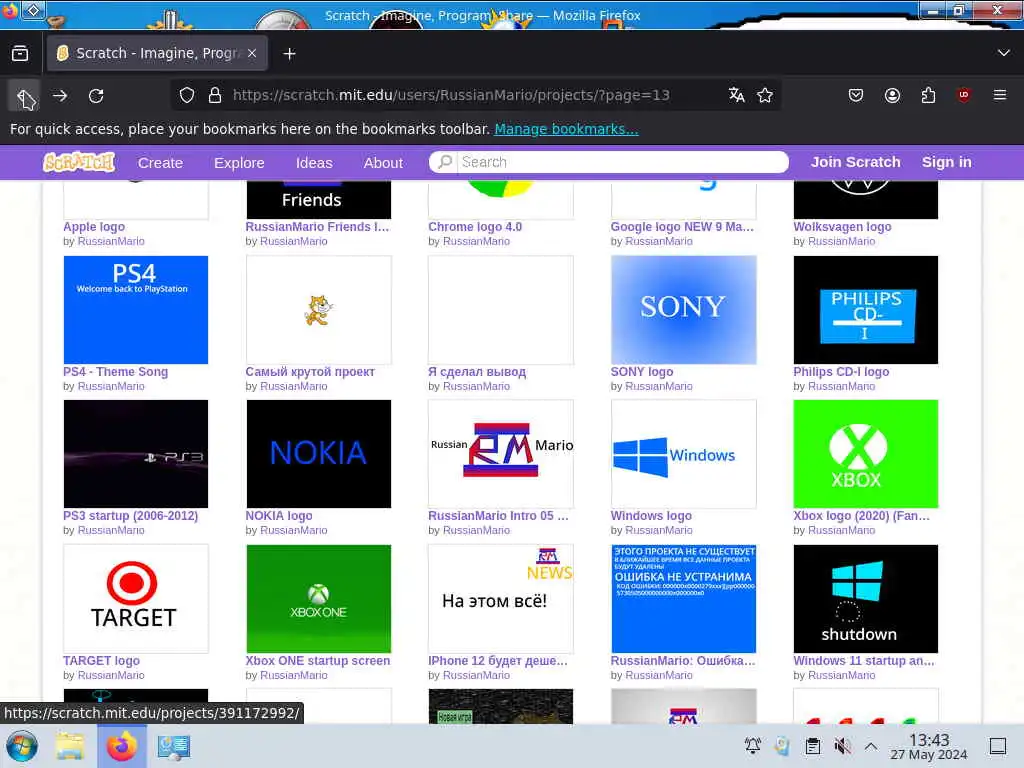Click the Firefox taskbar icon
This screenshot has width=1024, height=768.
(121, 746)
